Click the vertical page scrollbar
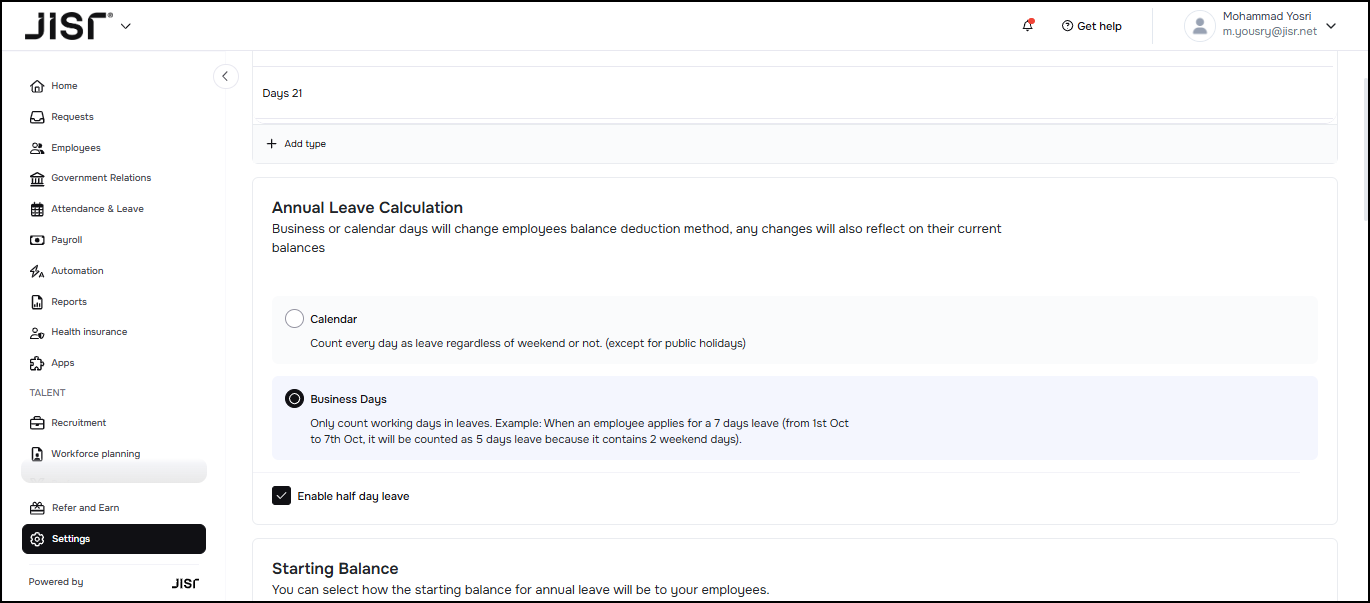 [x=1363, y=150]
